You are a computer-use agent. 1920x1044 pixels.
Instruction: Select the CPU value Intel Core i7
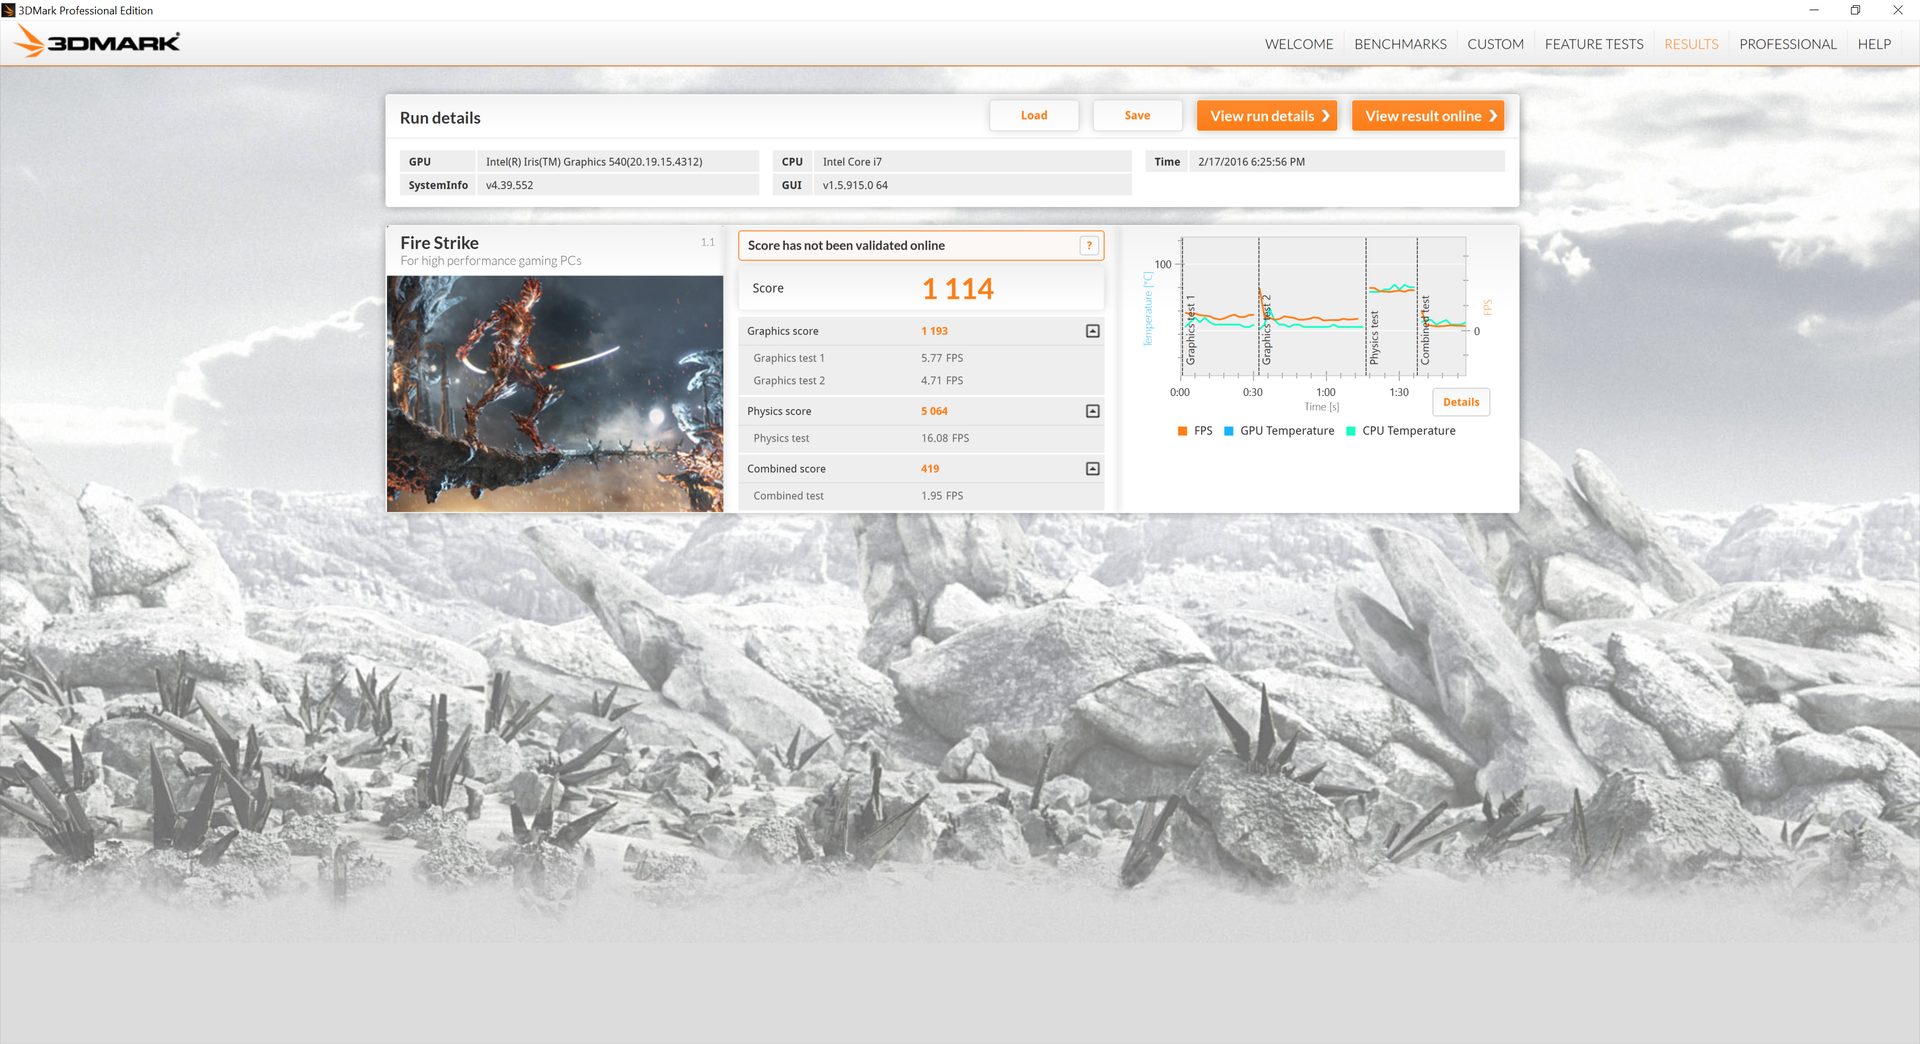tap(852, 162)
